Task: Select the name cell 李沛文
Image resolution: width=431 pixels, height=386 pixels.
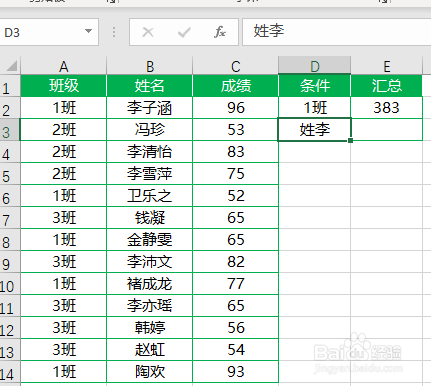Action: tap(149, 262)
